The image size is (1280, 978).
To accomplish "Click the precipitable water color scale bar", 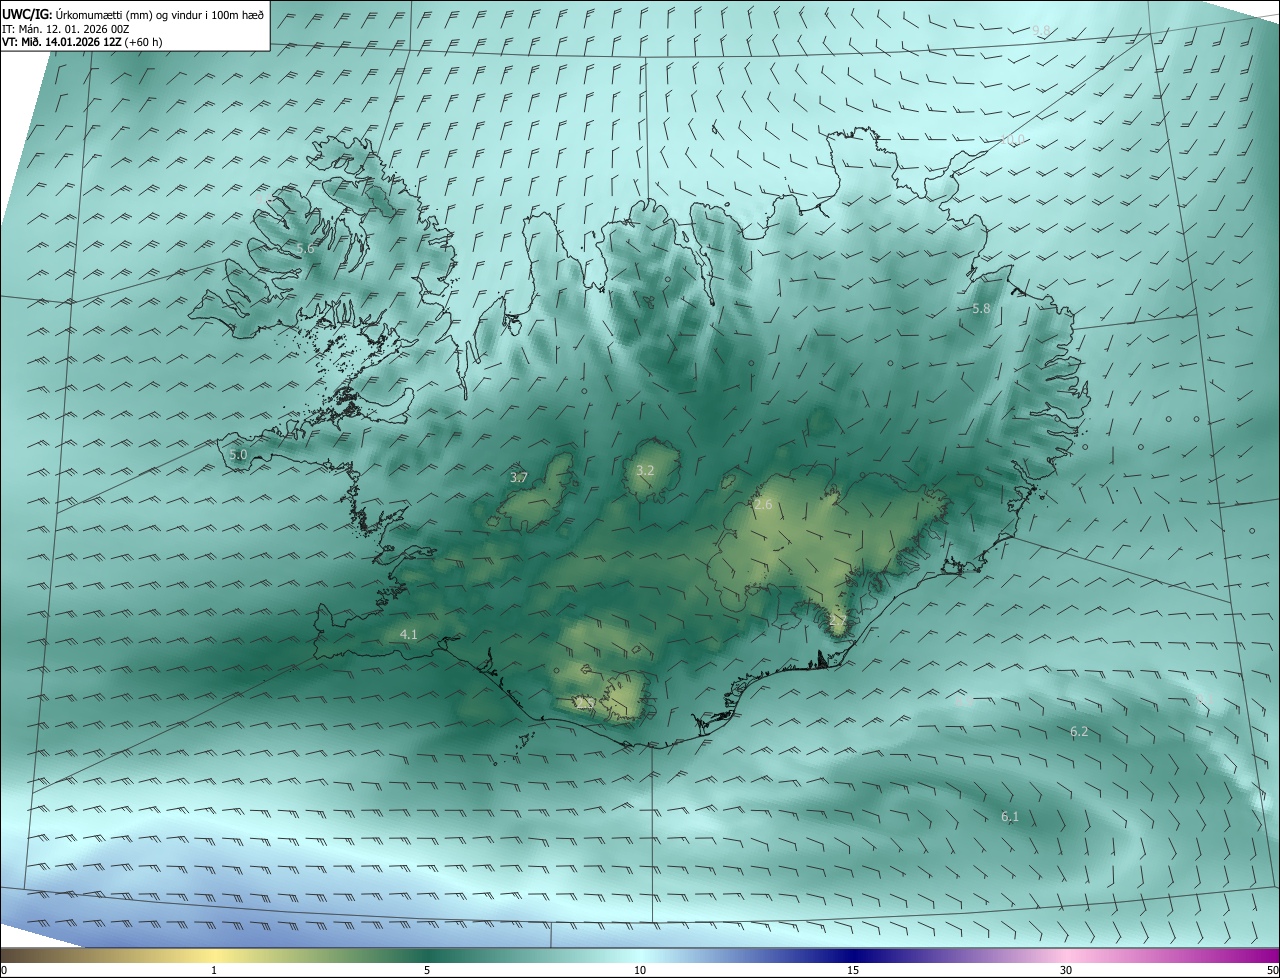I will click(x=640, y=955).
